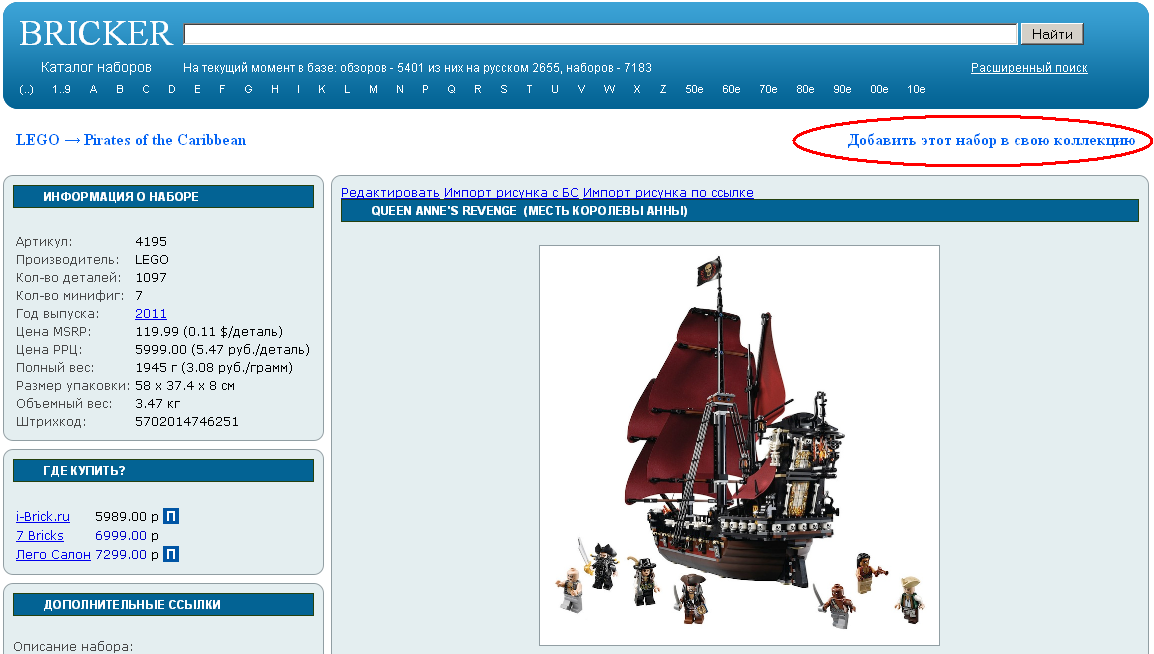Open Каталог наборов link
Screen dimensions: 1154x654
point(96,67)
